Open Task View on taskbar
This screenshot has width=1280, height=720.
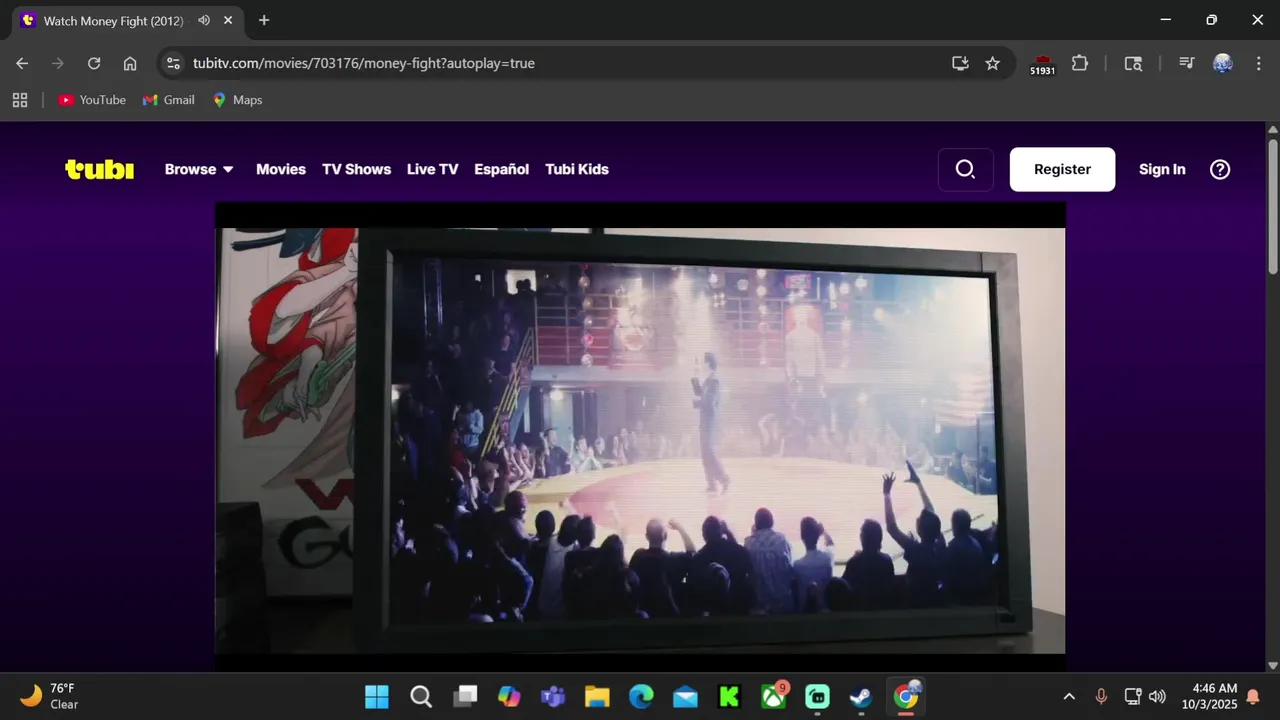pos(465,696)
